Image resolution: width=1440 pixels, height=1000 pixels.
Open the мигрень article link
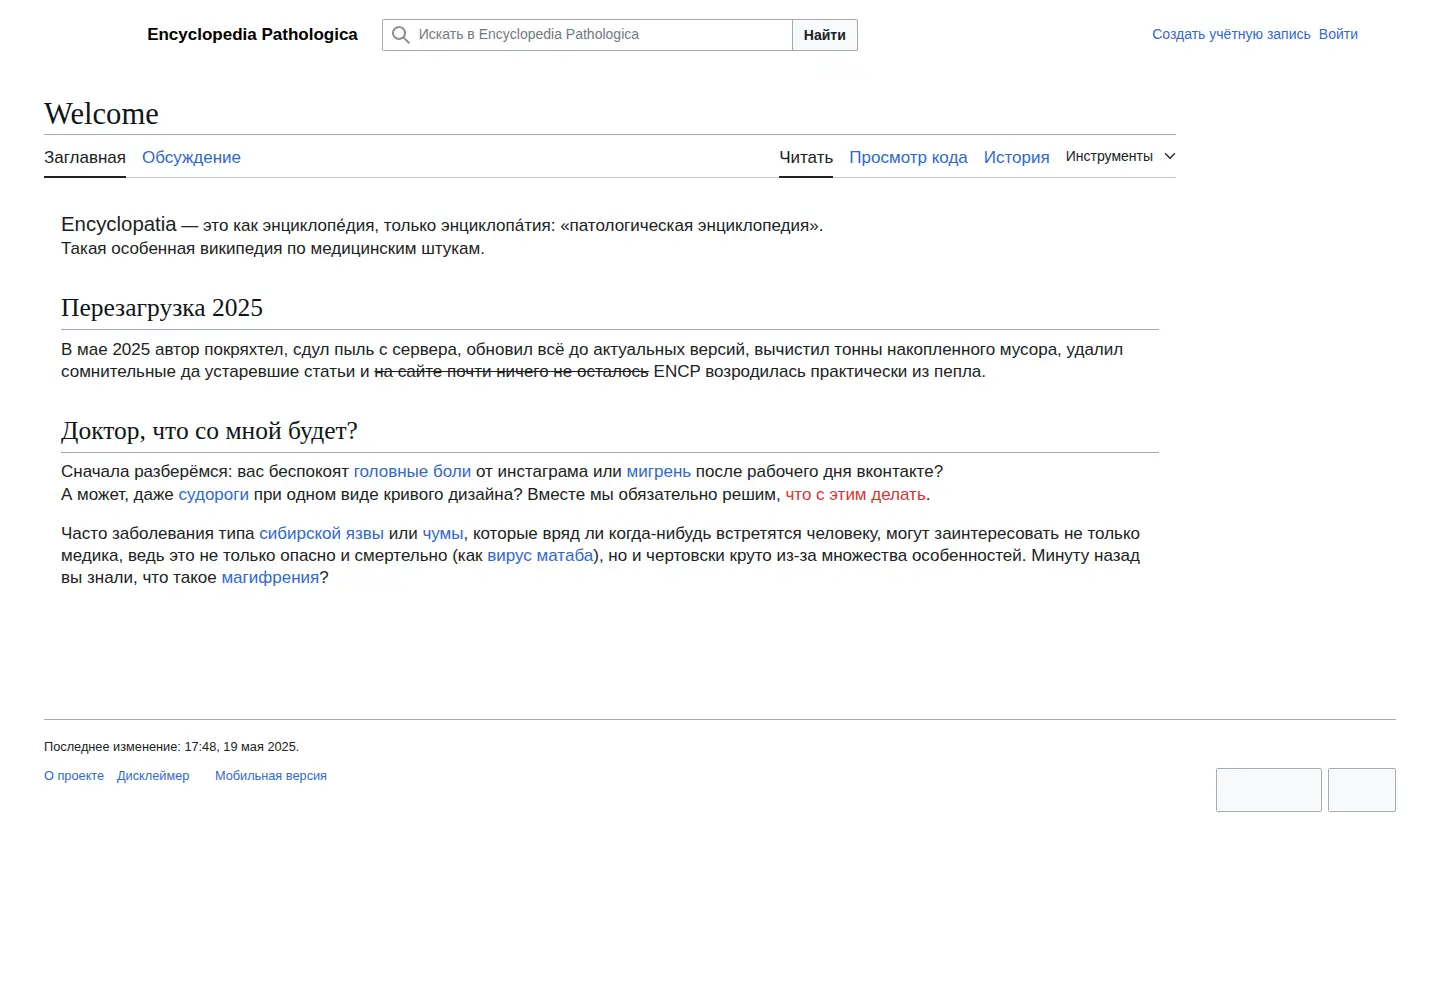[x=658, y=471]
